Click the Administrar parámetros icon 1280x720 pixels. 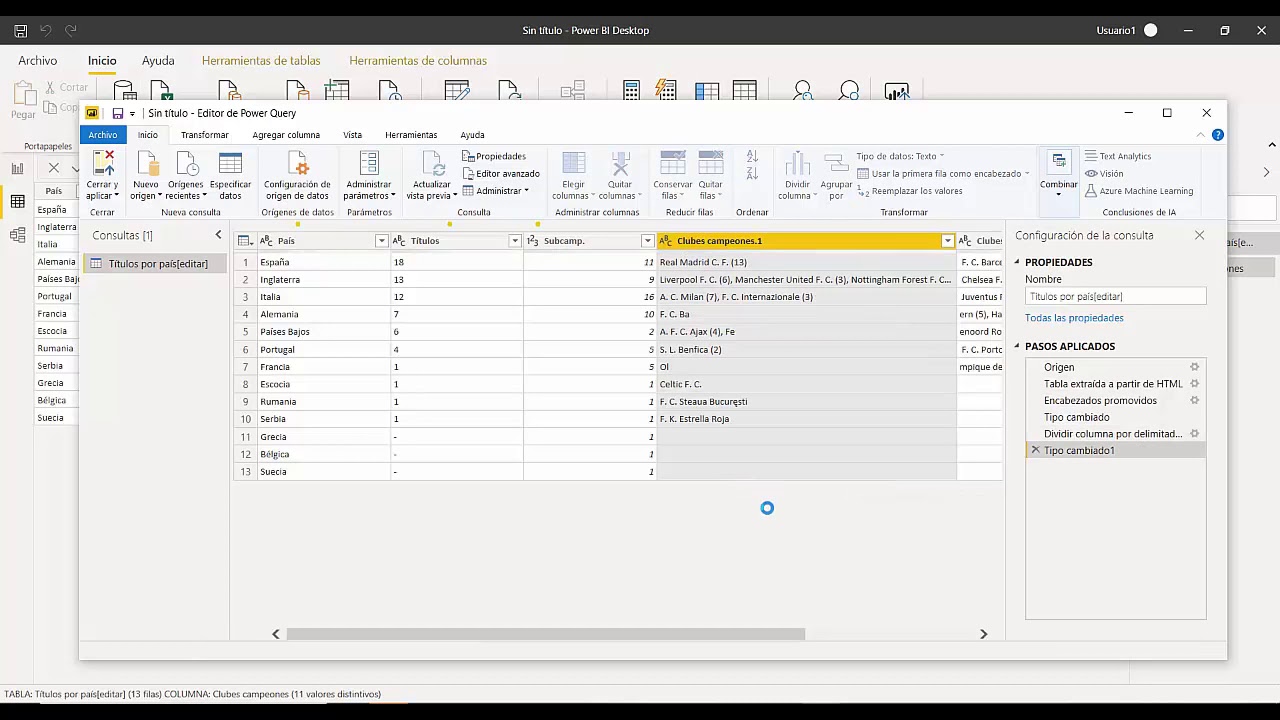pyautogui.click(x=369, y=164)
